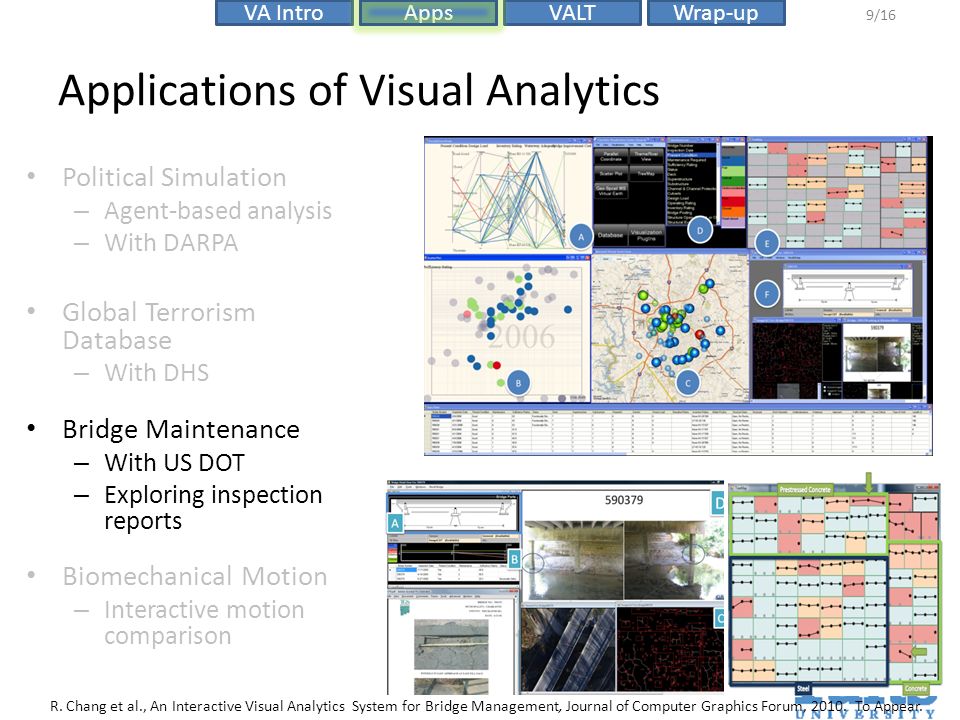
Task: Click the Agent-based analysis sub-bullet
Action: pyautogui.click(x=218, y=211)
